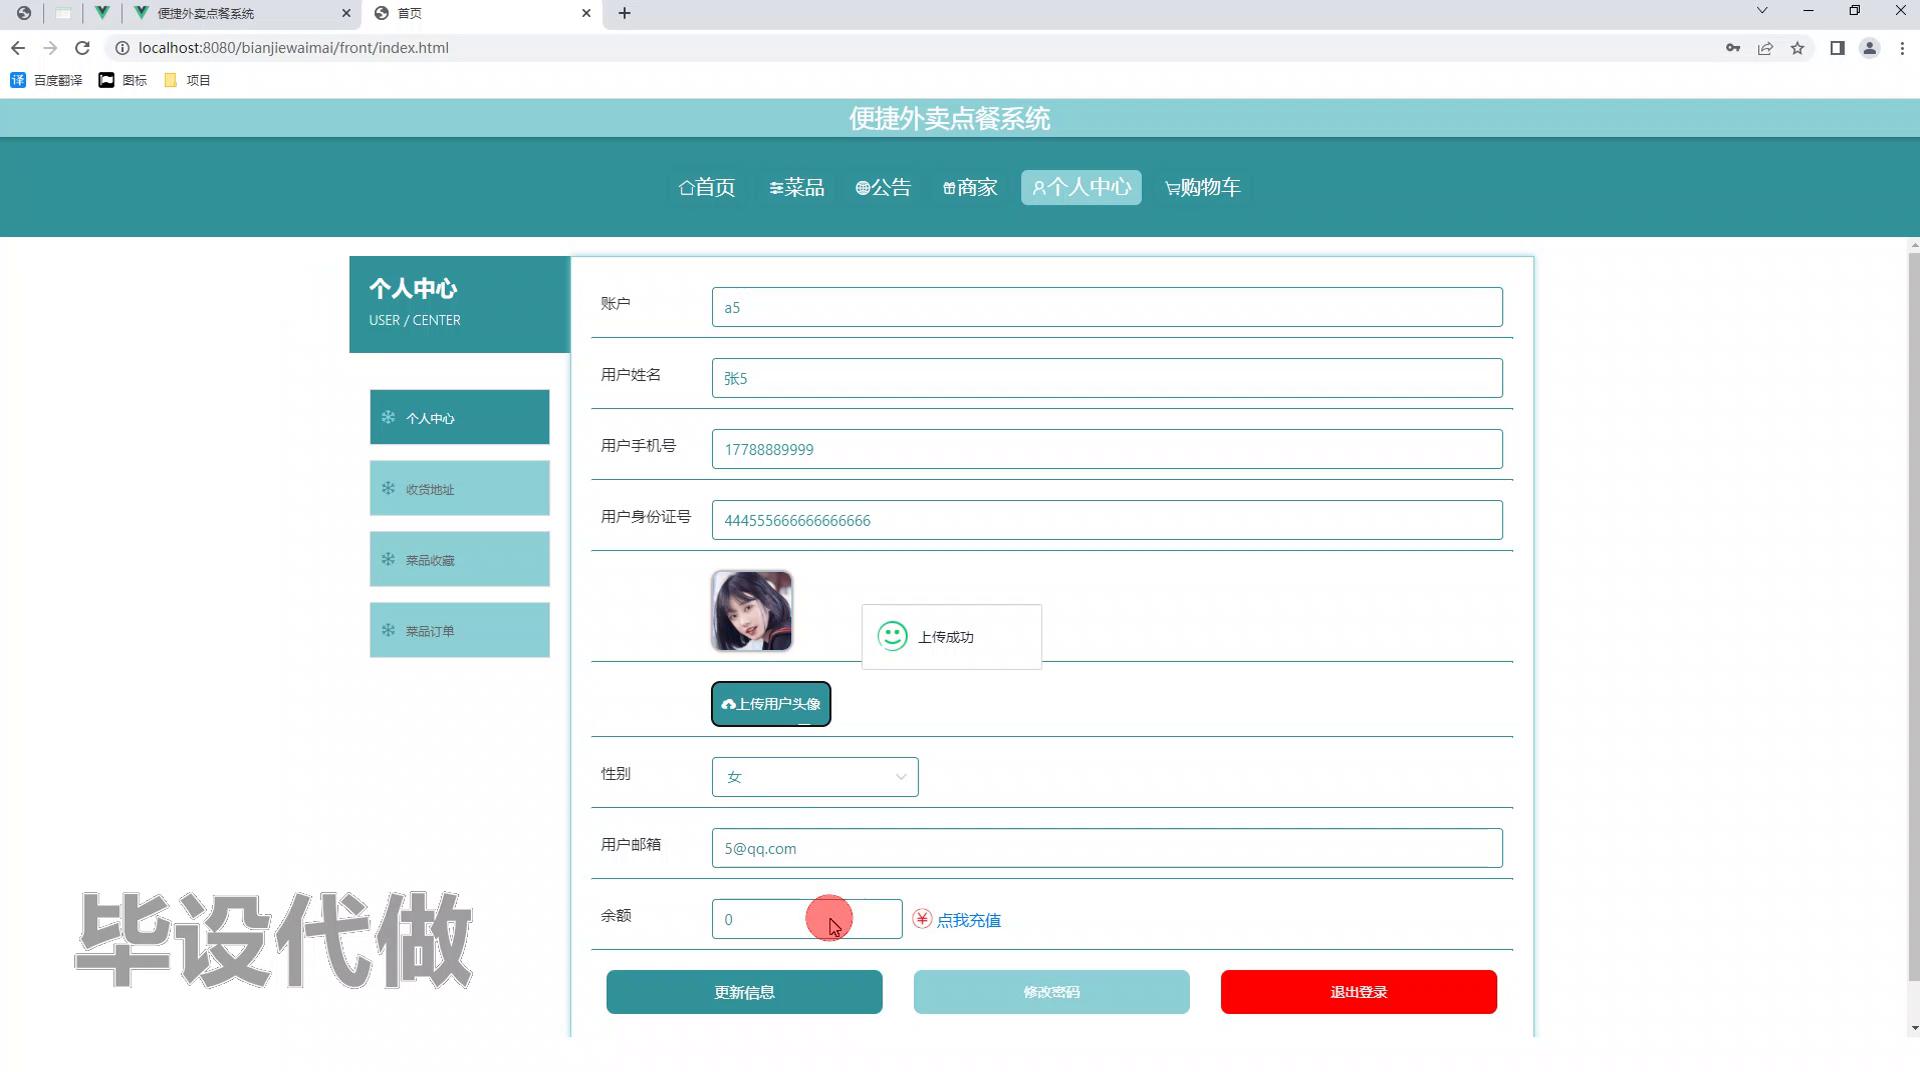Click the 用户手机号 input field
This screenshot has width=1920, height=1072.
click(1107, 449)
